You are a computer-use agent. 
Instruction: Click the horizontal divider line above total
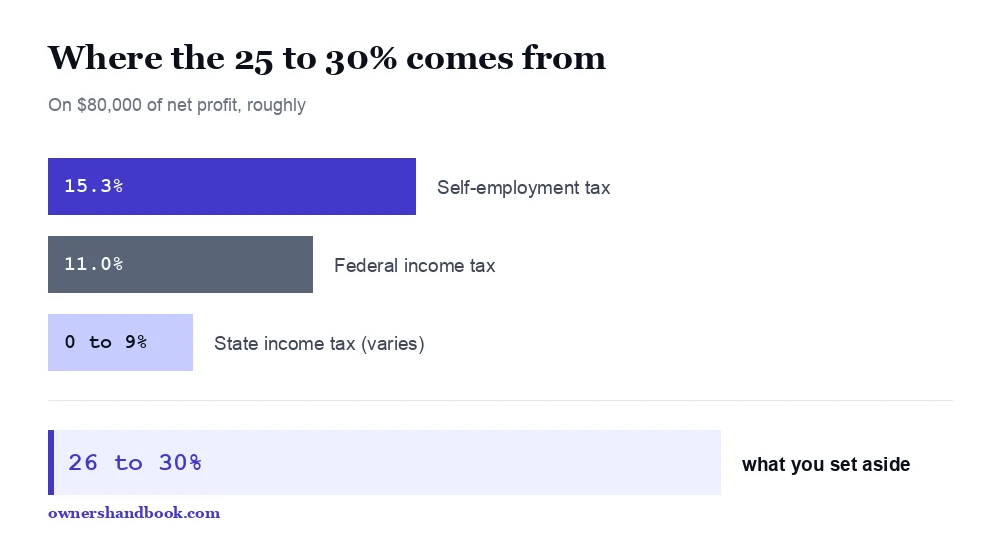point(500,401)
